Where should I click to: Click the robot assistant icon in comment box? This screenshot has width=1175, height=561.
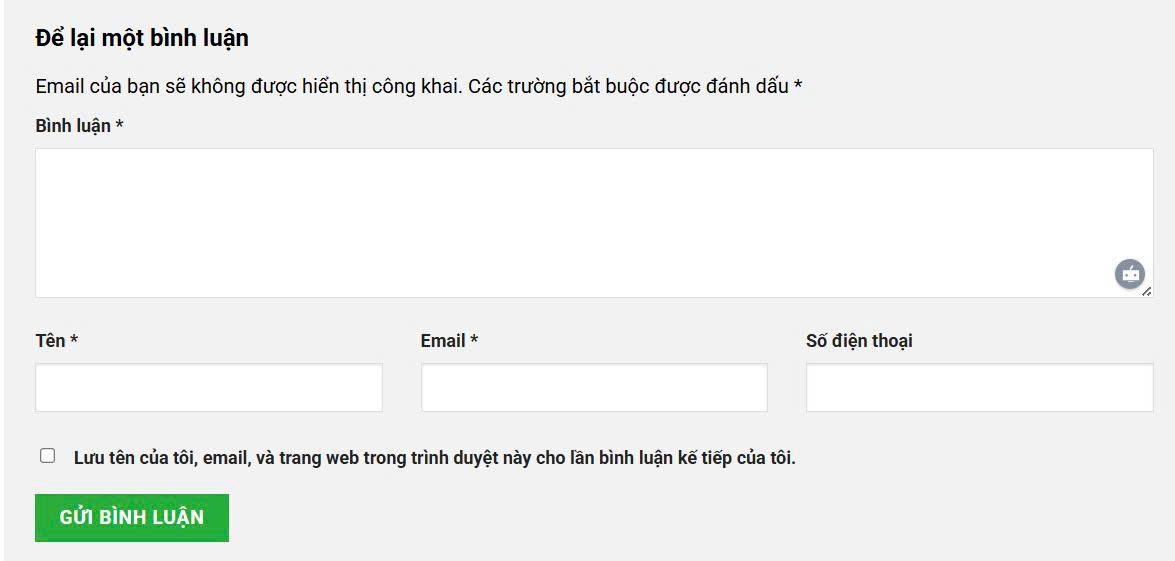(1130, 274)
